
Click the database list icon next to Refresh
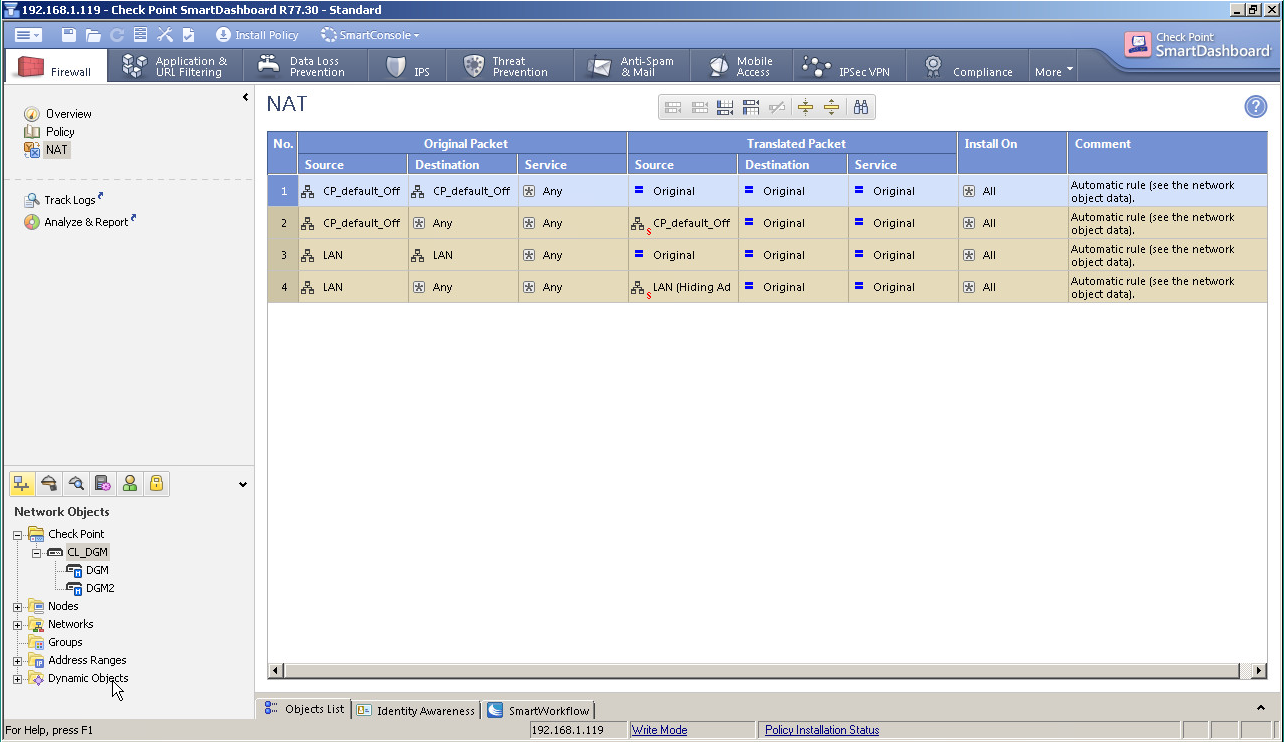140,35
